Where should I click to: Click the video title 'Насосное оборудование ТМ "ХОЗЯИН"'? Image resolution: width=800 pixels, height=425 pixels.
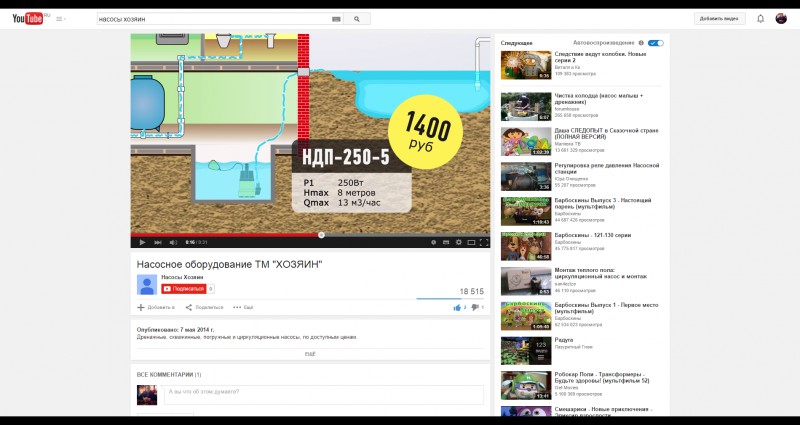pyautogui.click(x=230, y=264)
